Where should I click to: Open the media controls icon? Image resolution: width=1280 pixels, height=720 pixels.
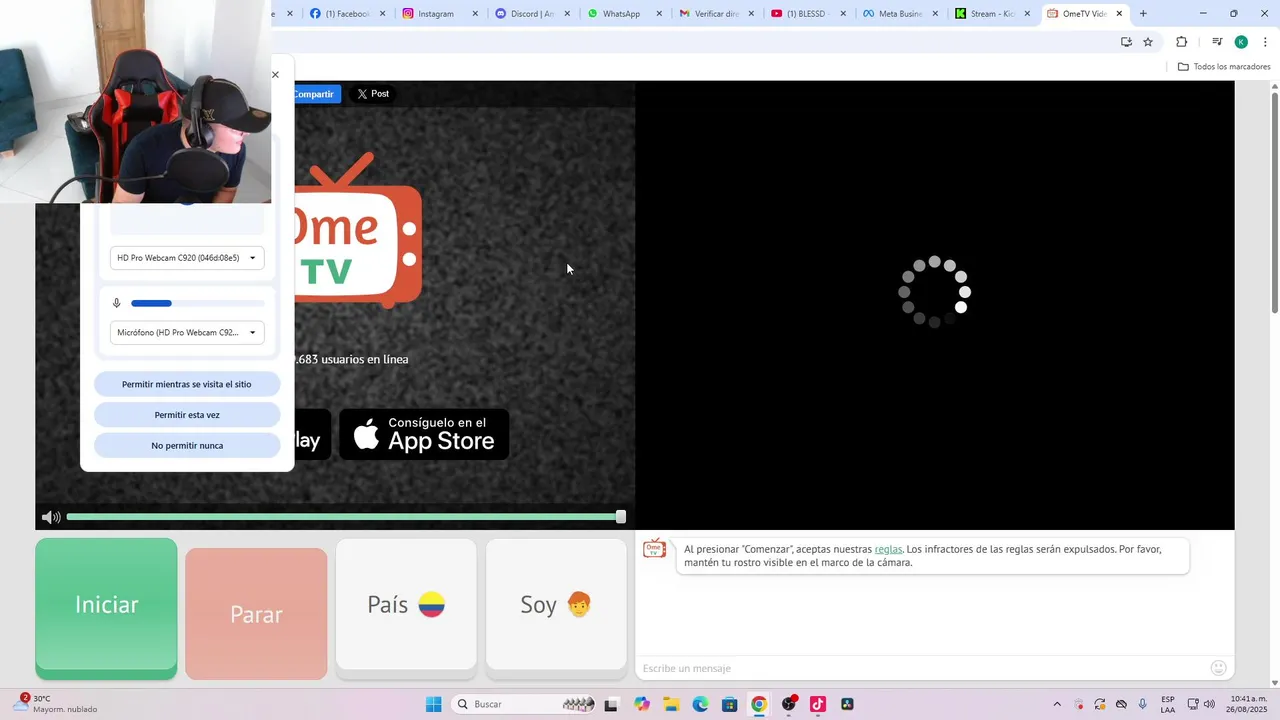[x=1217, y=42]
